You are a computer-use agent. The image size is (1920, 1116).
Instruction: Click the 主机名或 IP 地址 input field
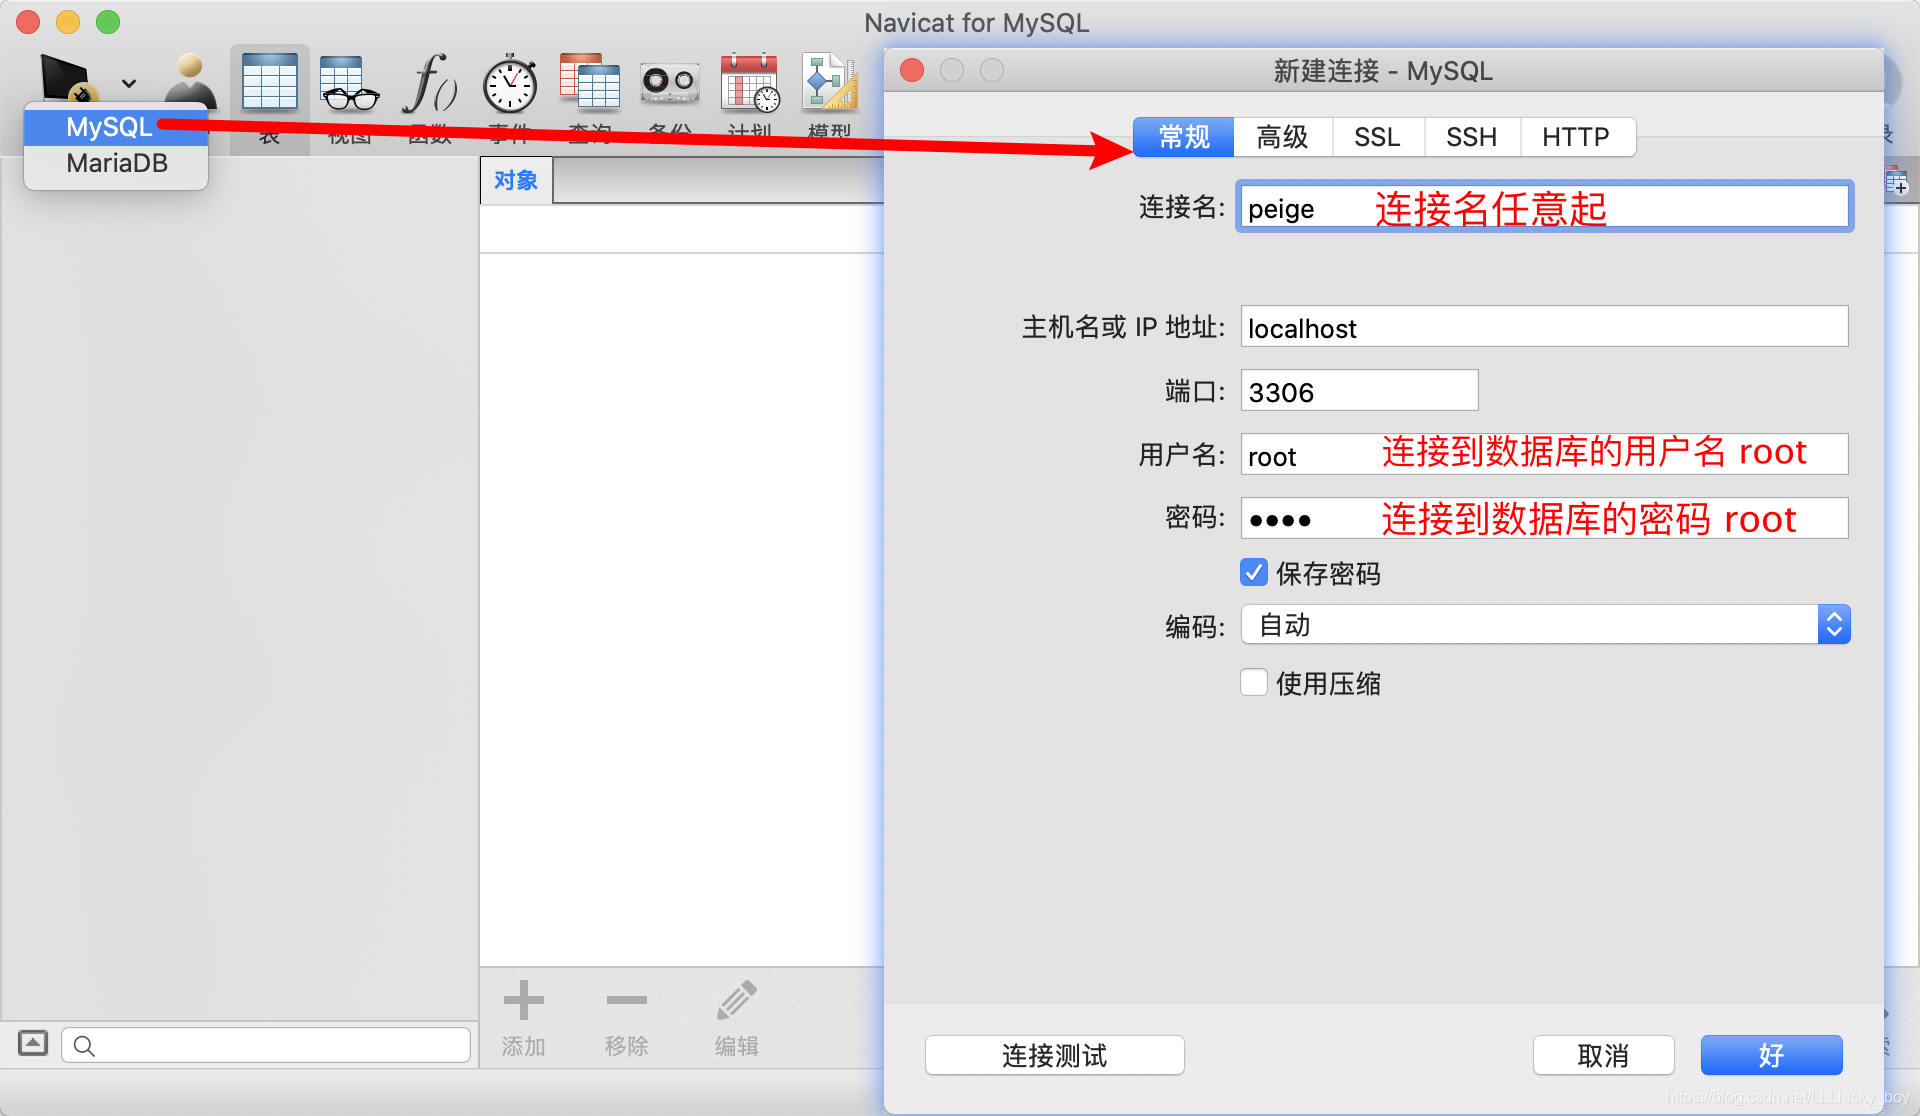[x=1543, y=327]
